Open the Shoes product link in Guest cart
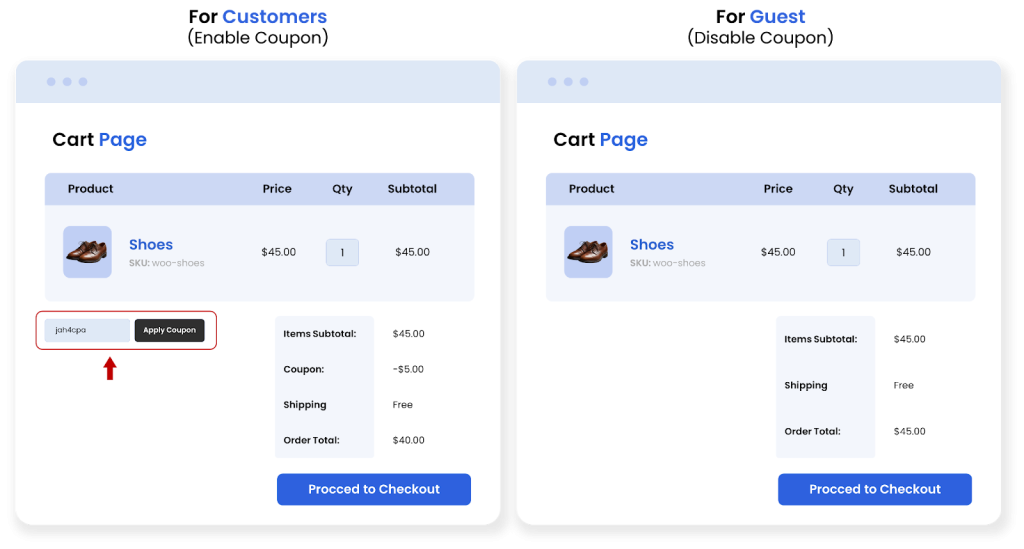This screenshot has width=1024, height=549. coord(652,245)
